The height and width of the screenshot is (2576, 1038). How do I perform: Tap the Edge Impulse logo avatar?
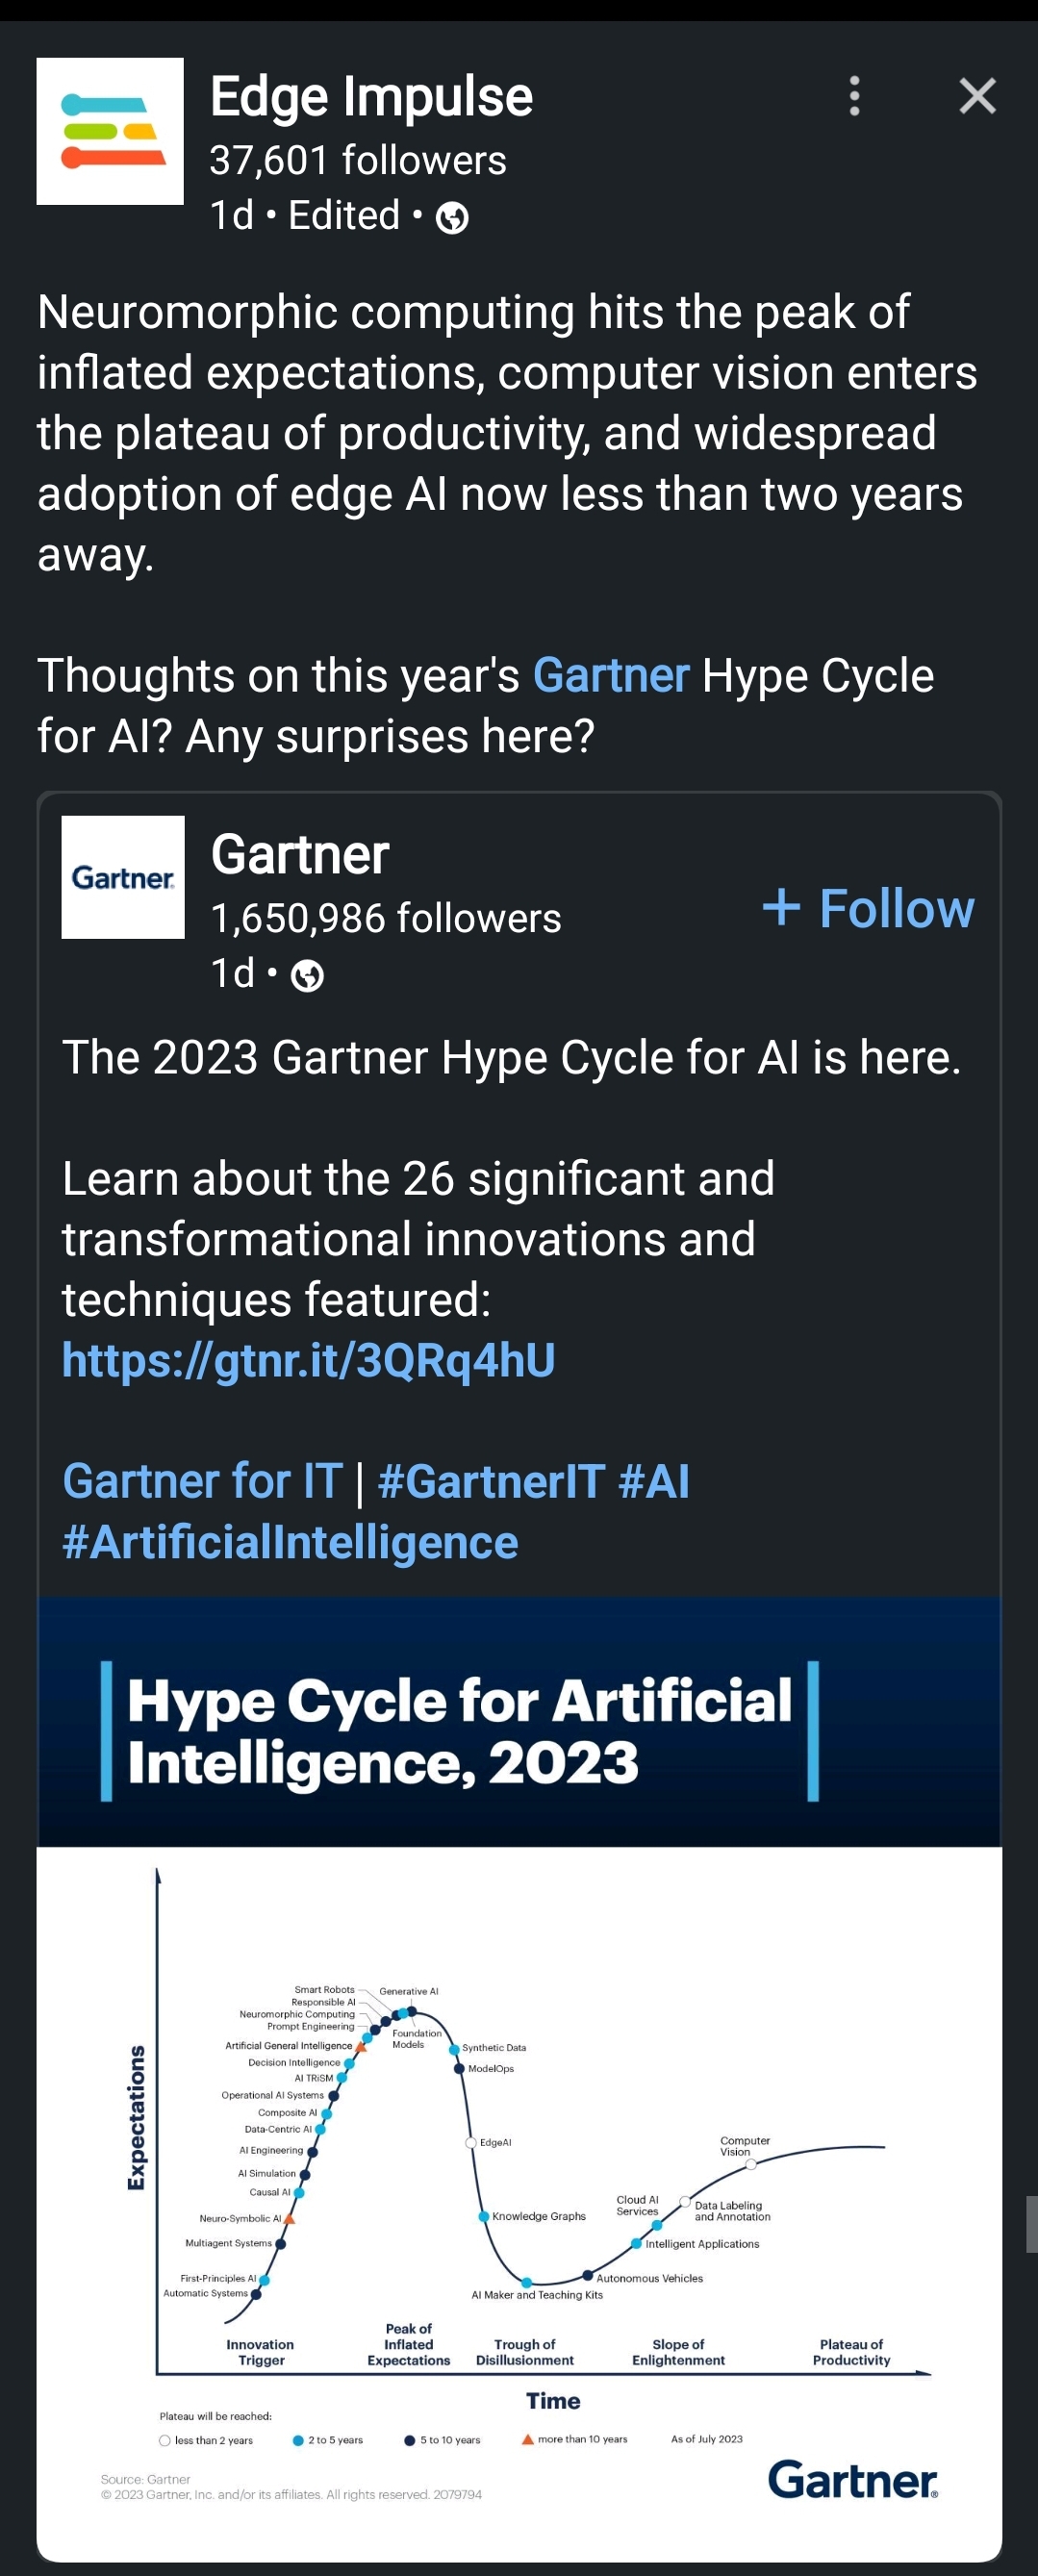(x=110, y=131)
